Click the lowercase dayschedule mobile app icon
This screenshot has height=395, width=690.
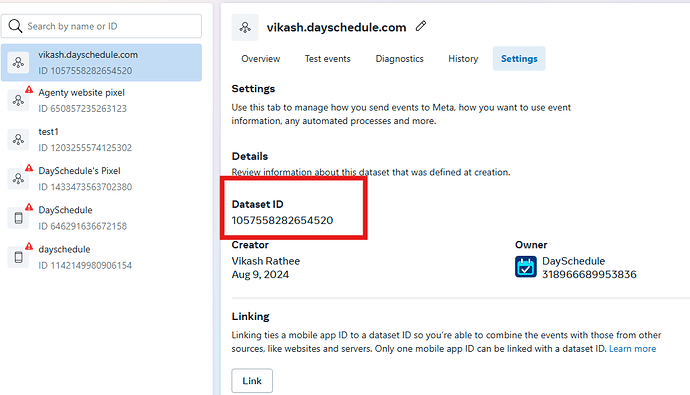point(18,257)
